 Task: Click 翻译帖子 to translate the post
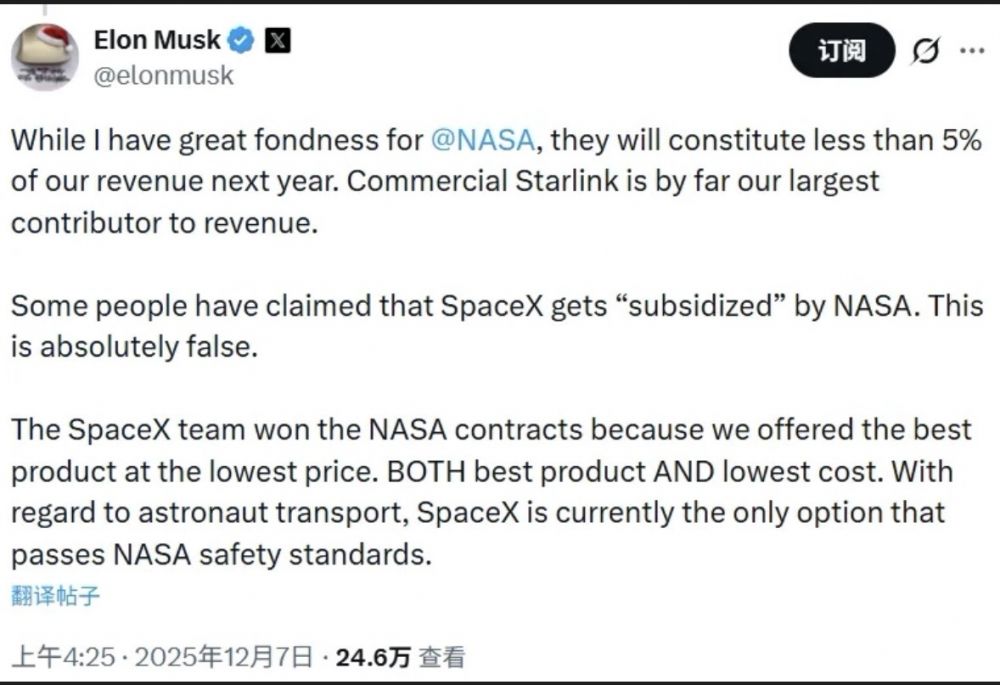click(56, 596)
